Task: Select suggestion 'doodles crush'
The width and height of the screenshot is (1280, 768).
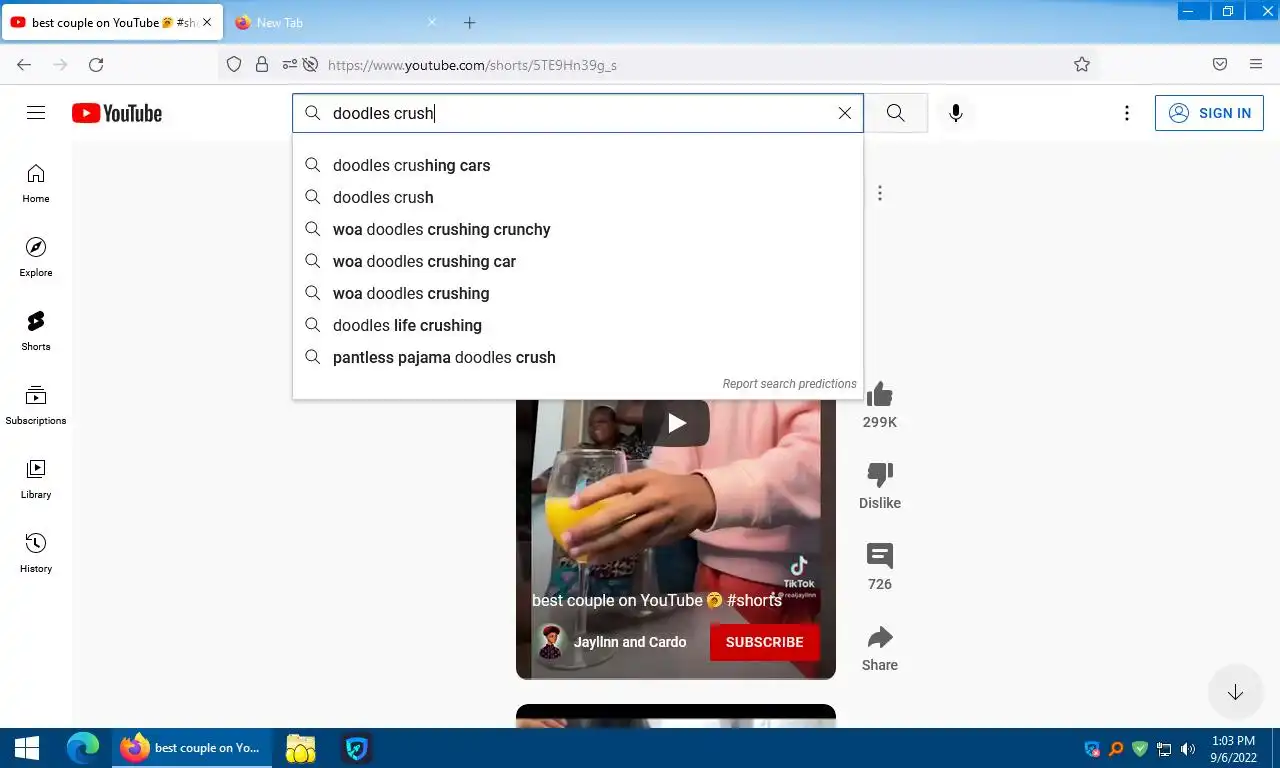Action: coord(578,197)
